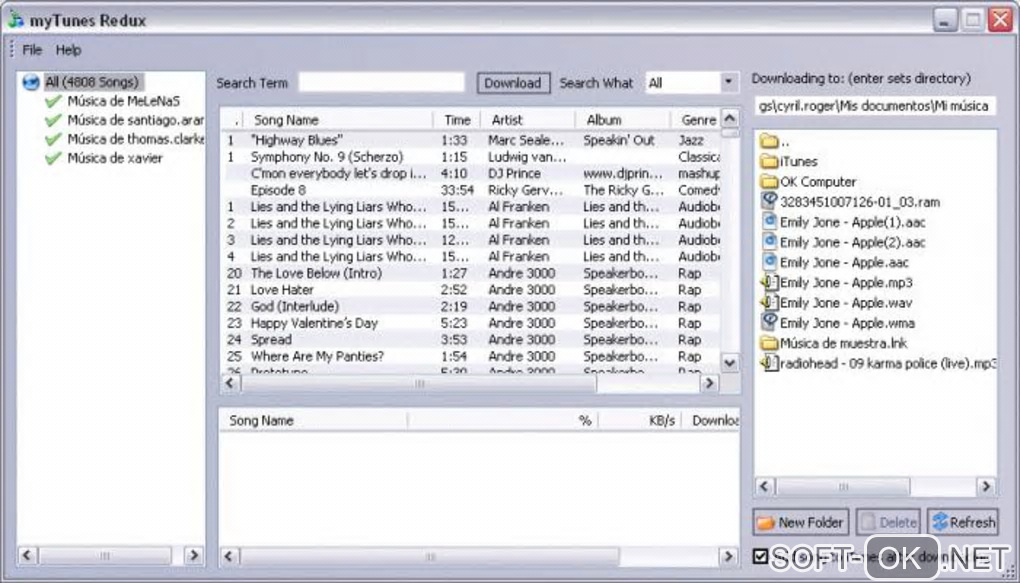Image resolution: width=1020 pixels, height=583 pixels.
Task: Click the Delete button
Action: click(888, 522)
